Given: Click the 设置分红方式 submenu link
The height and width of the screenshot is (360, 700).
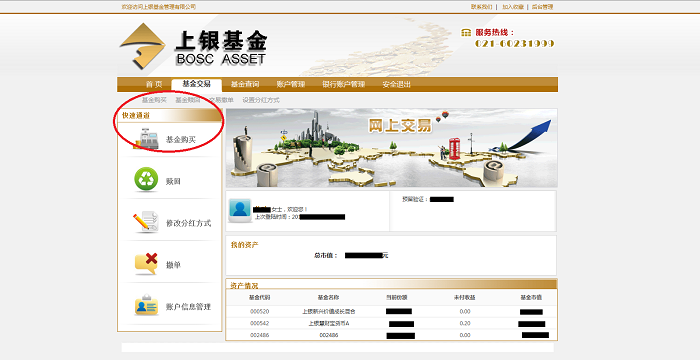Looking at the screenshot, I should point(261,100).
